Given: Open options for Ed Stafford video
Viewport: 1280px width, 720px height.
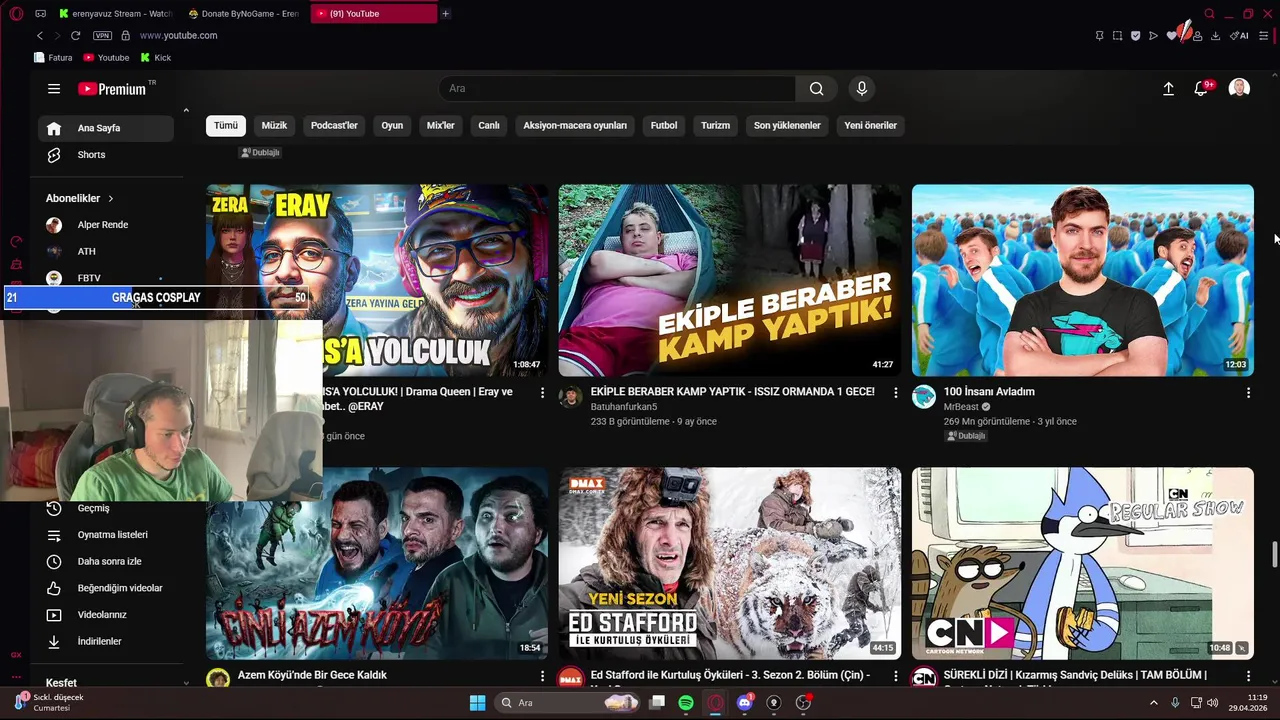Looking at the screenshot, I should point(895,676).
